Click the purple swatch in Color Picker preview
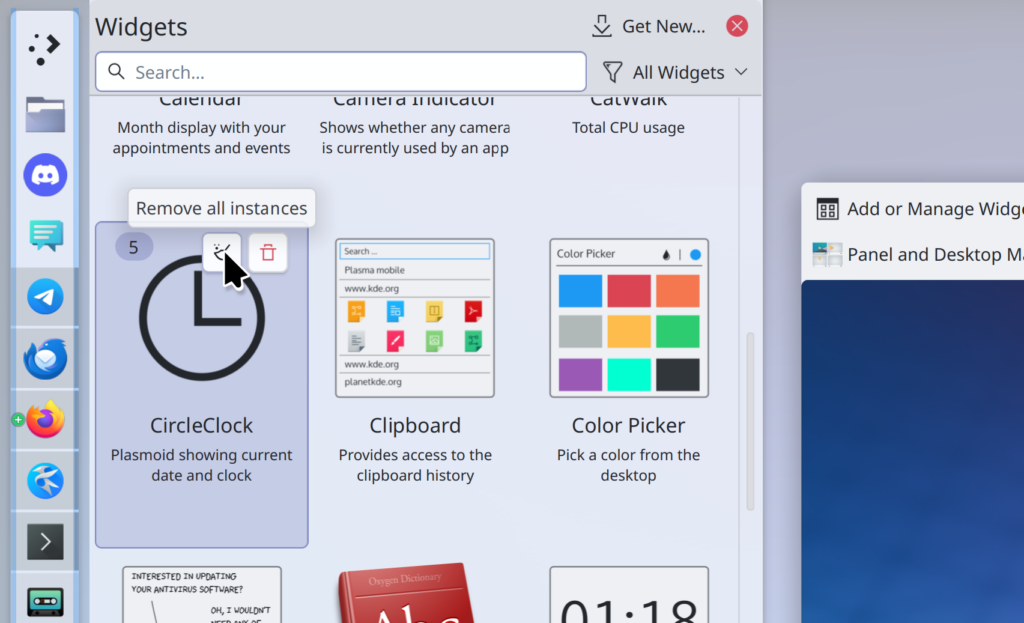 click(x=580, y=375)
